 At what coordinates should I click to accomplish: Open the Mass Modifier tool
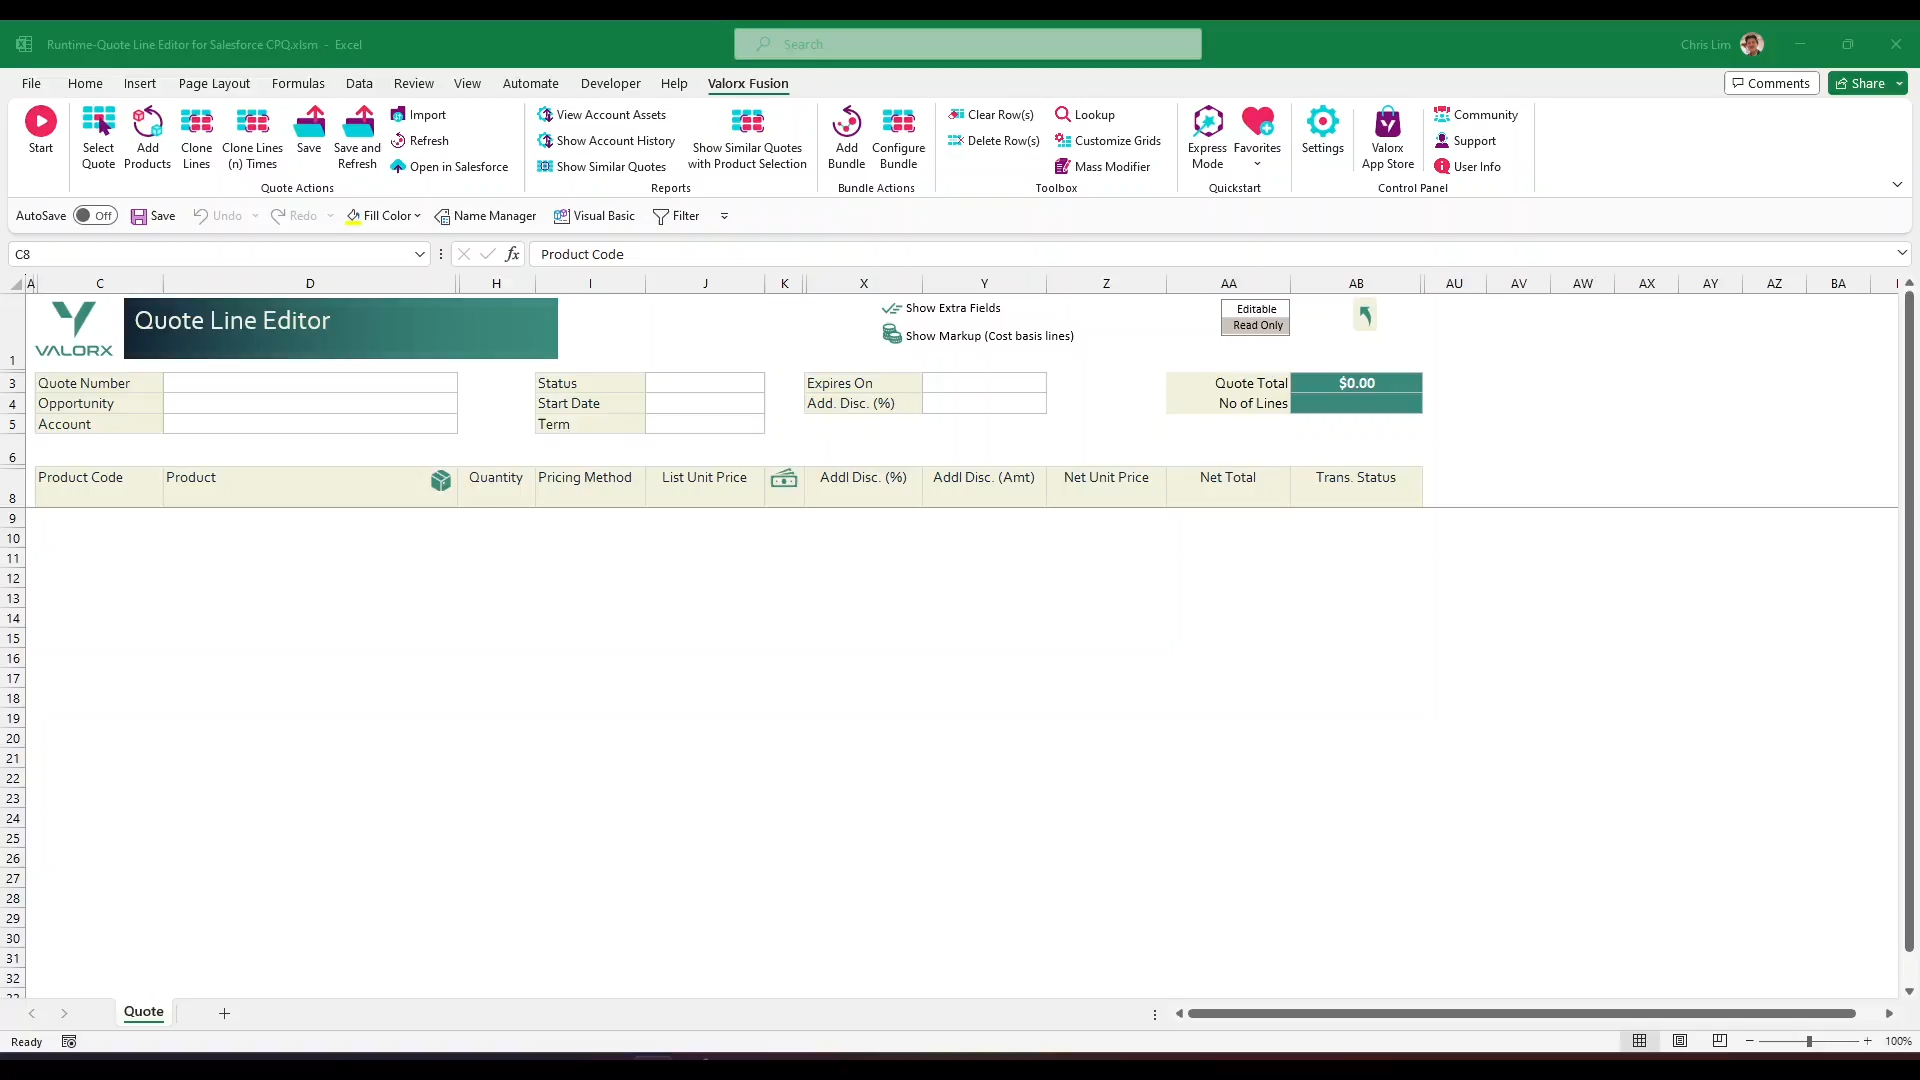pyautogui.click(x=1102, y=167)
